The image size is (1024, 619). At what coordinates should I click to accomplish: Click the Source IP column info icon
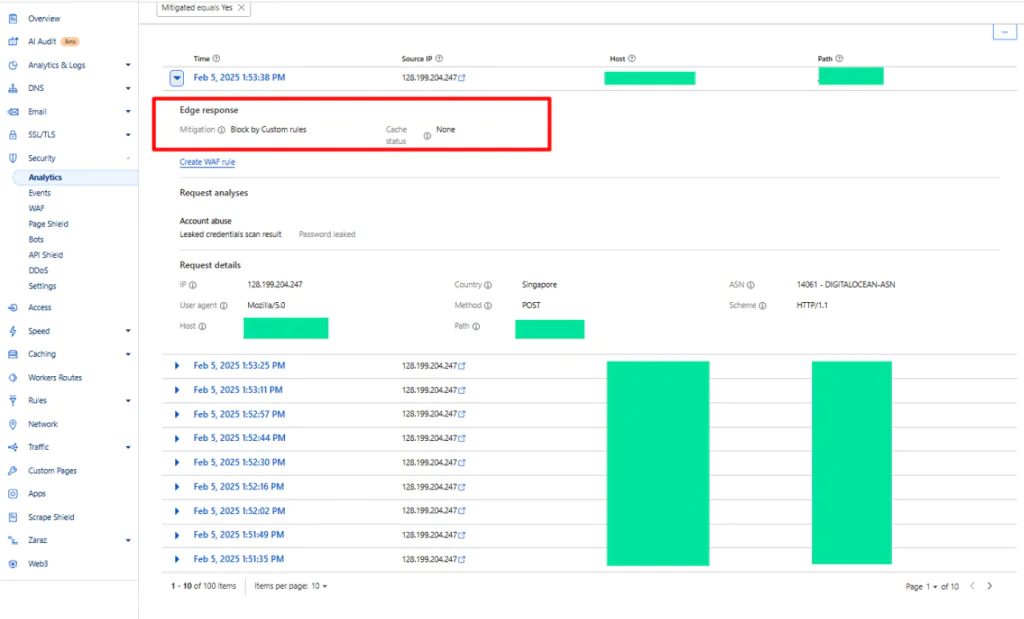pyautogui.click(x=439, y=59)
